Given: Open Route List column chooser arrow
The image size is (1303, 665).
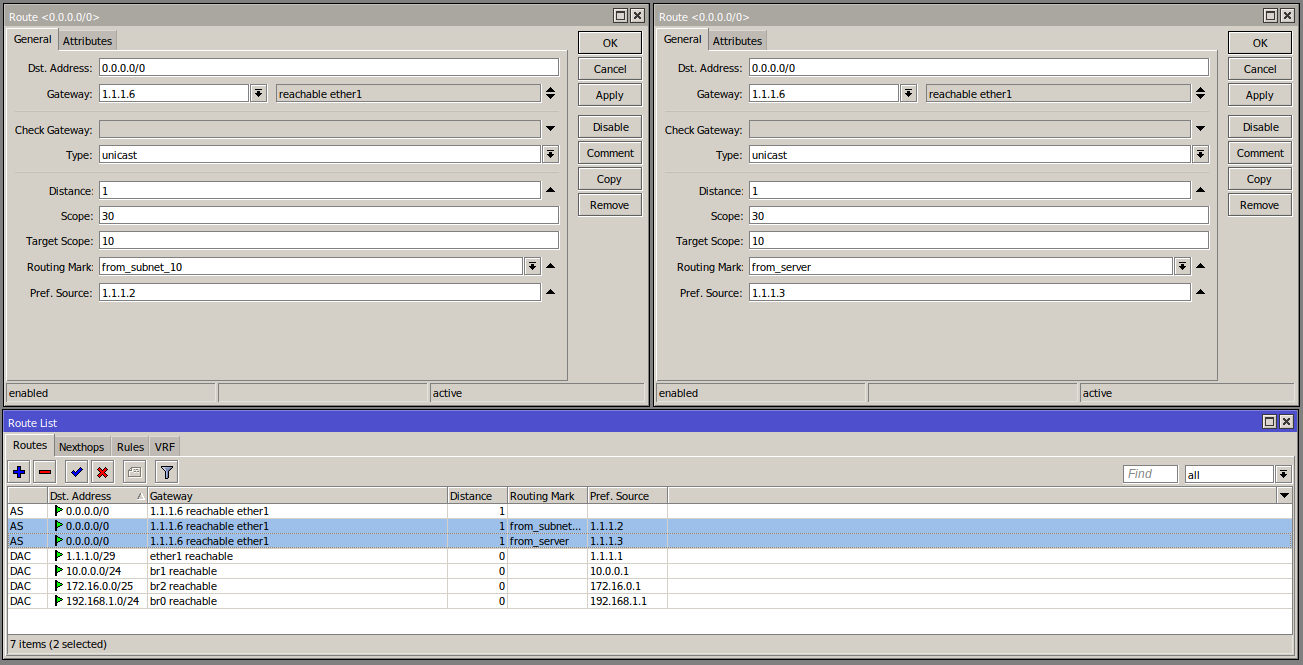Looking at the screenshot, I should click(x=1284, y=496).
